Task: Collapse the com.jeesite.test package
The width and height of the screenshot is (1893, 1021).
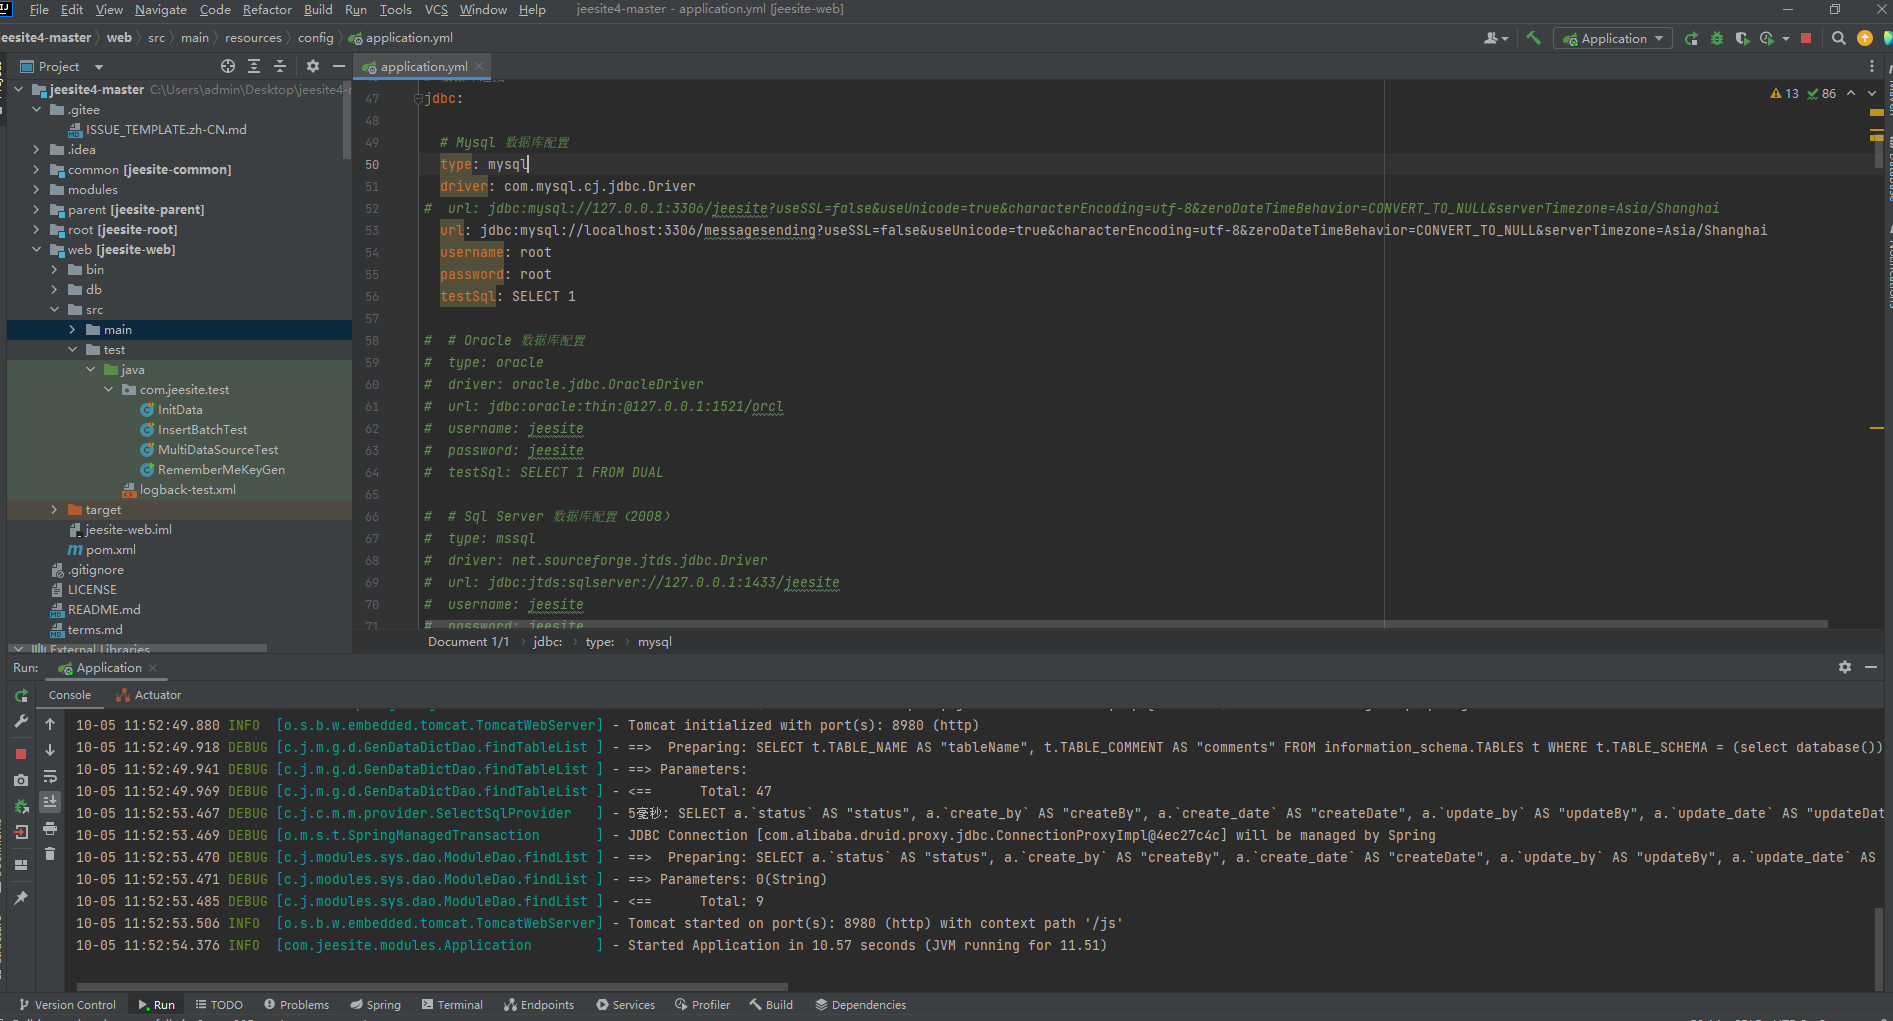Action: pyautogui.click(x=108, y=389)
